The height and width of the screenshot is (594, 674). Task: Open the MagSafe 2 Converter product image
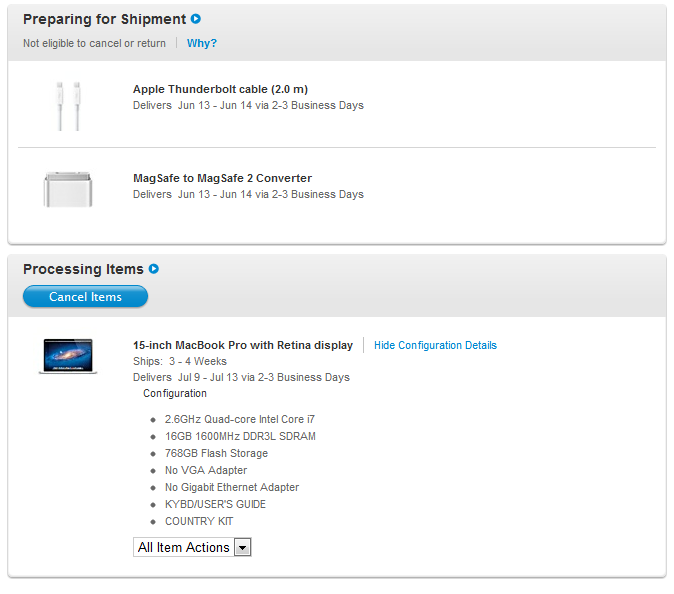[x=68, y=190]
